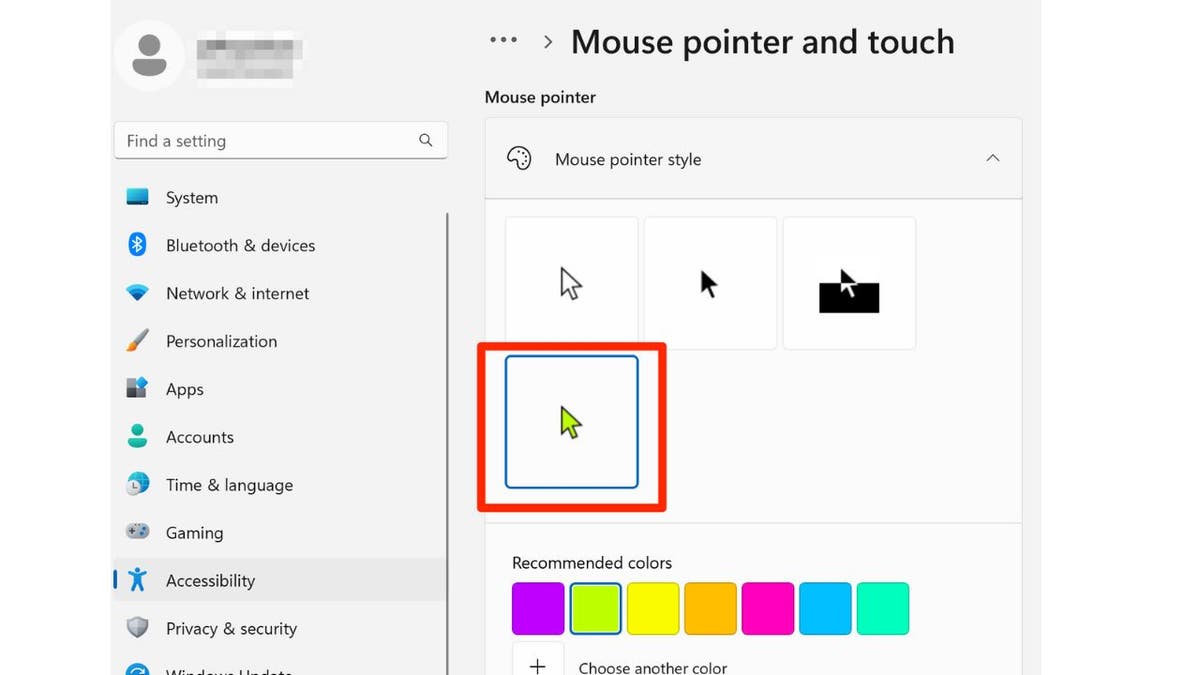Pick the purple pointer color
The width and height of the screenshot is (1200, 675).
pos(538,609)
